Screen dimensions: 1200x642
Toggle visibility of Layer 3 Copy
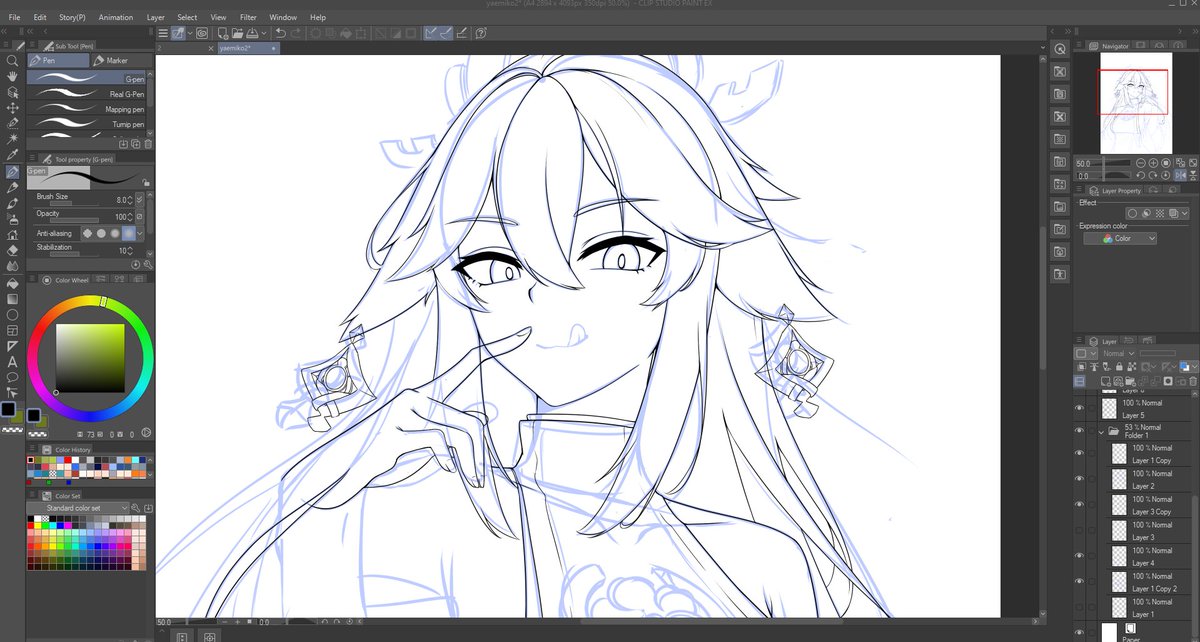click(x=1079, y=505)
